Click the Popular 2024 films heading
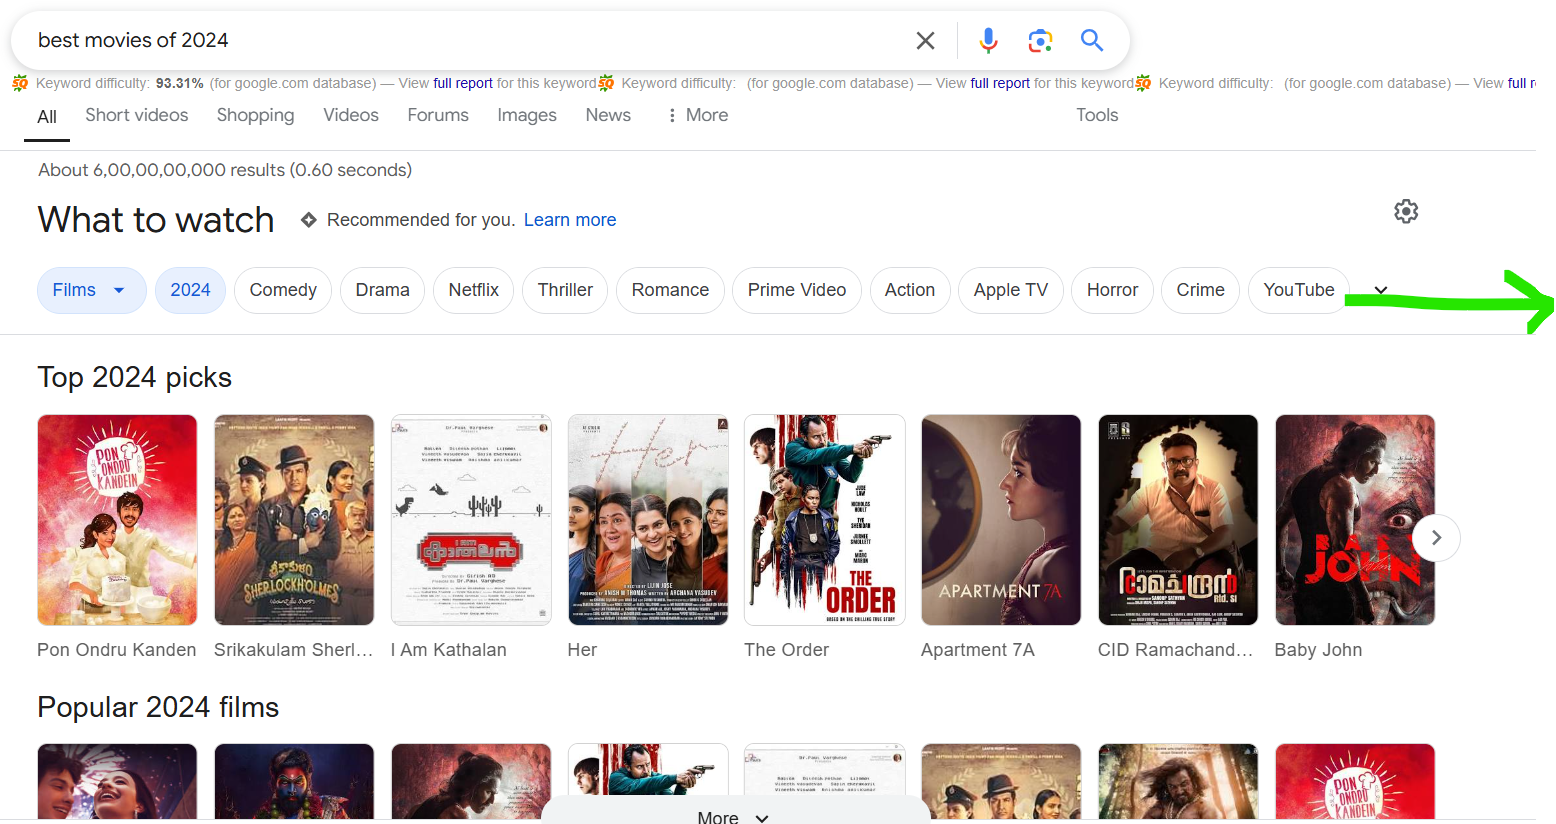The height and width of the screenshot is (824, 1556). (x=158, y=707)
